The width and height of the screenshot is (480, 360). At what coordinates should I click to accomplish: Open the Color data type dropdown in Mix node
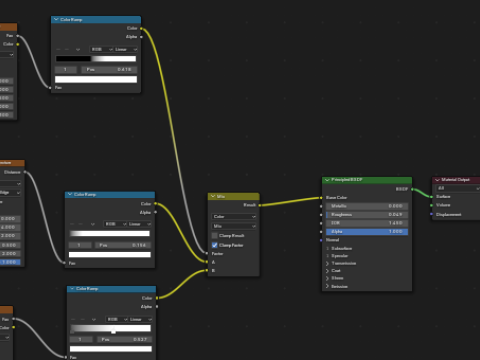coord(234,217)
